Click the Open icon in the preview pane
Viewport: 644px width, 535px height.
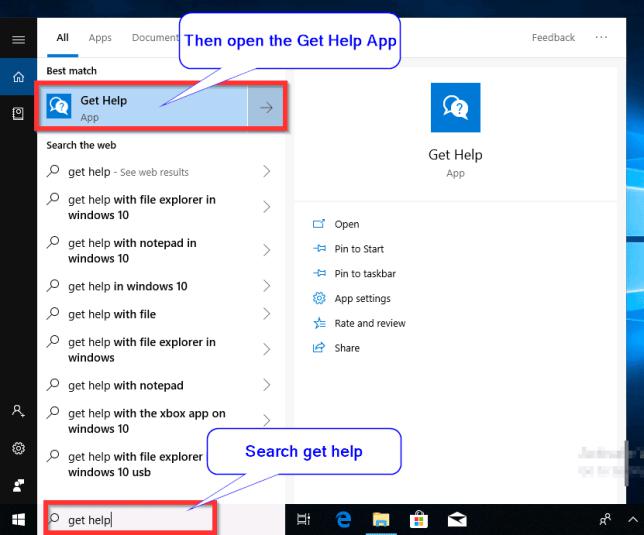(319, 224)
